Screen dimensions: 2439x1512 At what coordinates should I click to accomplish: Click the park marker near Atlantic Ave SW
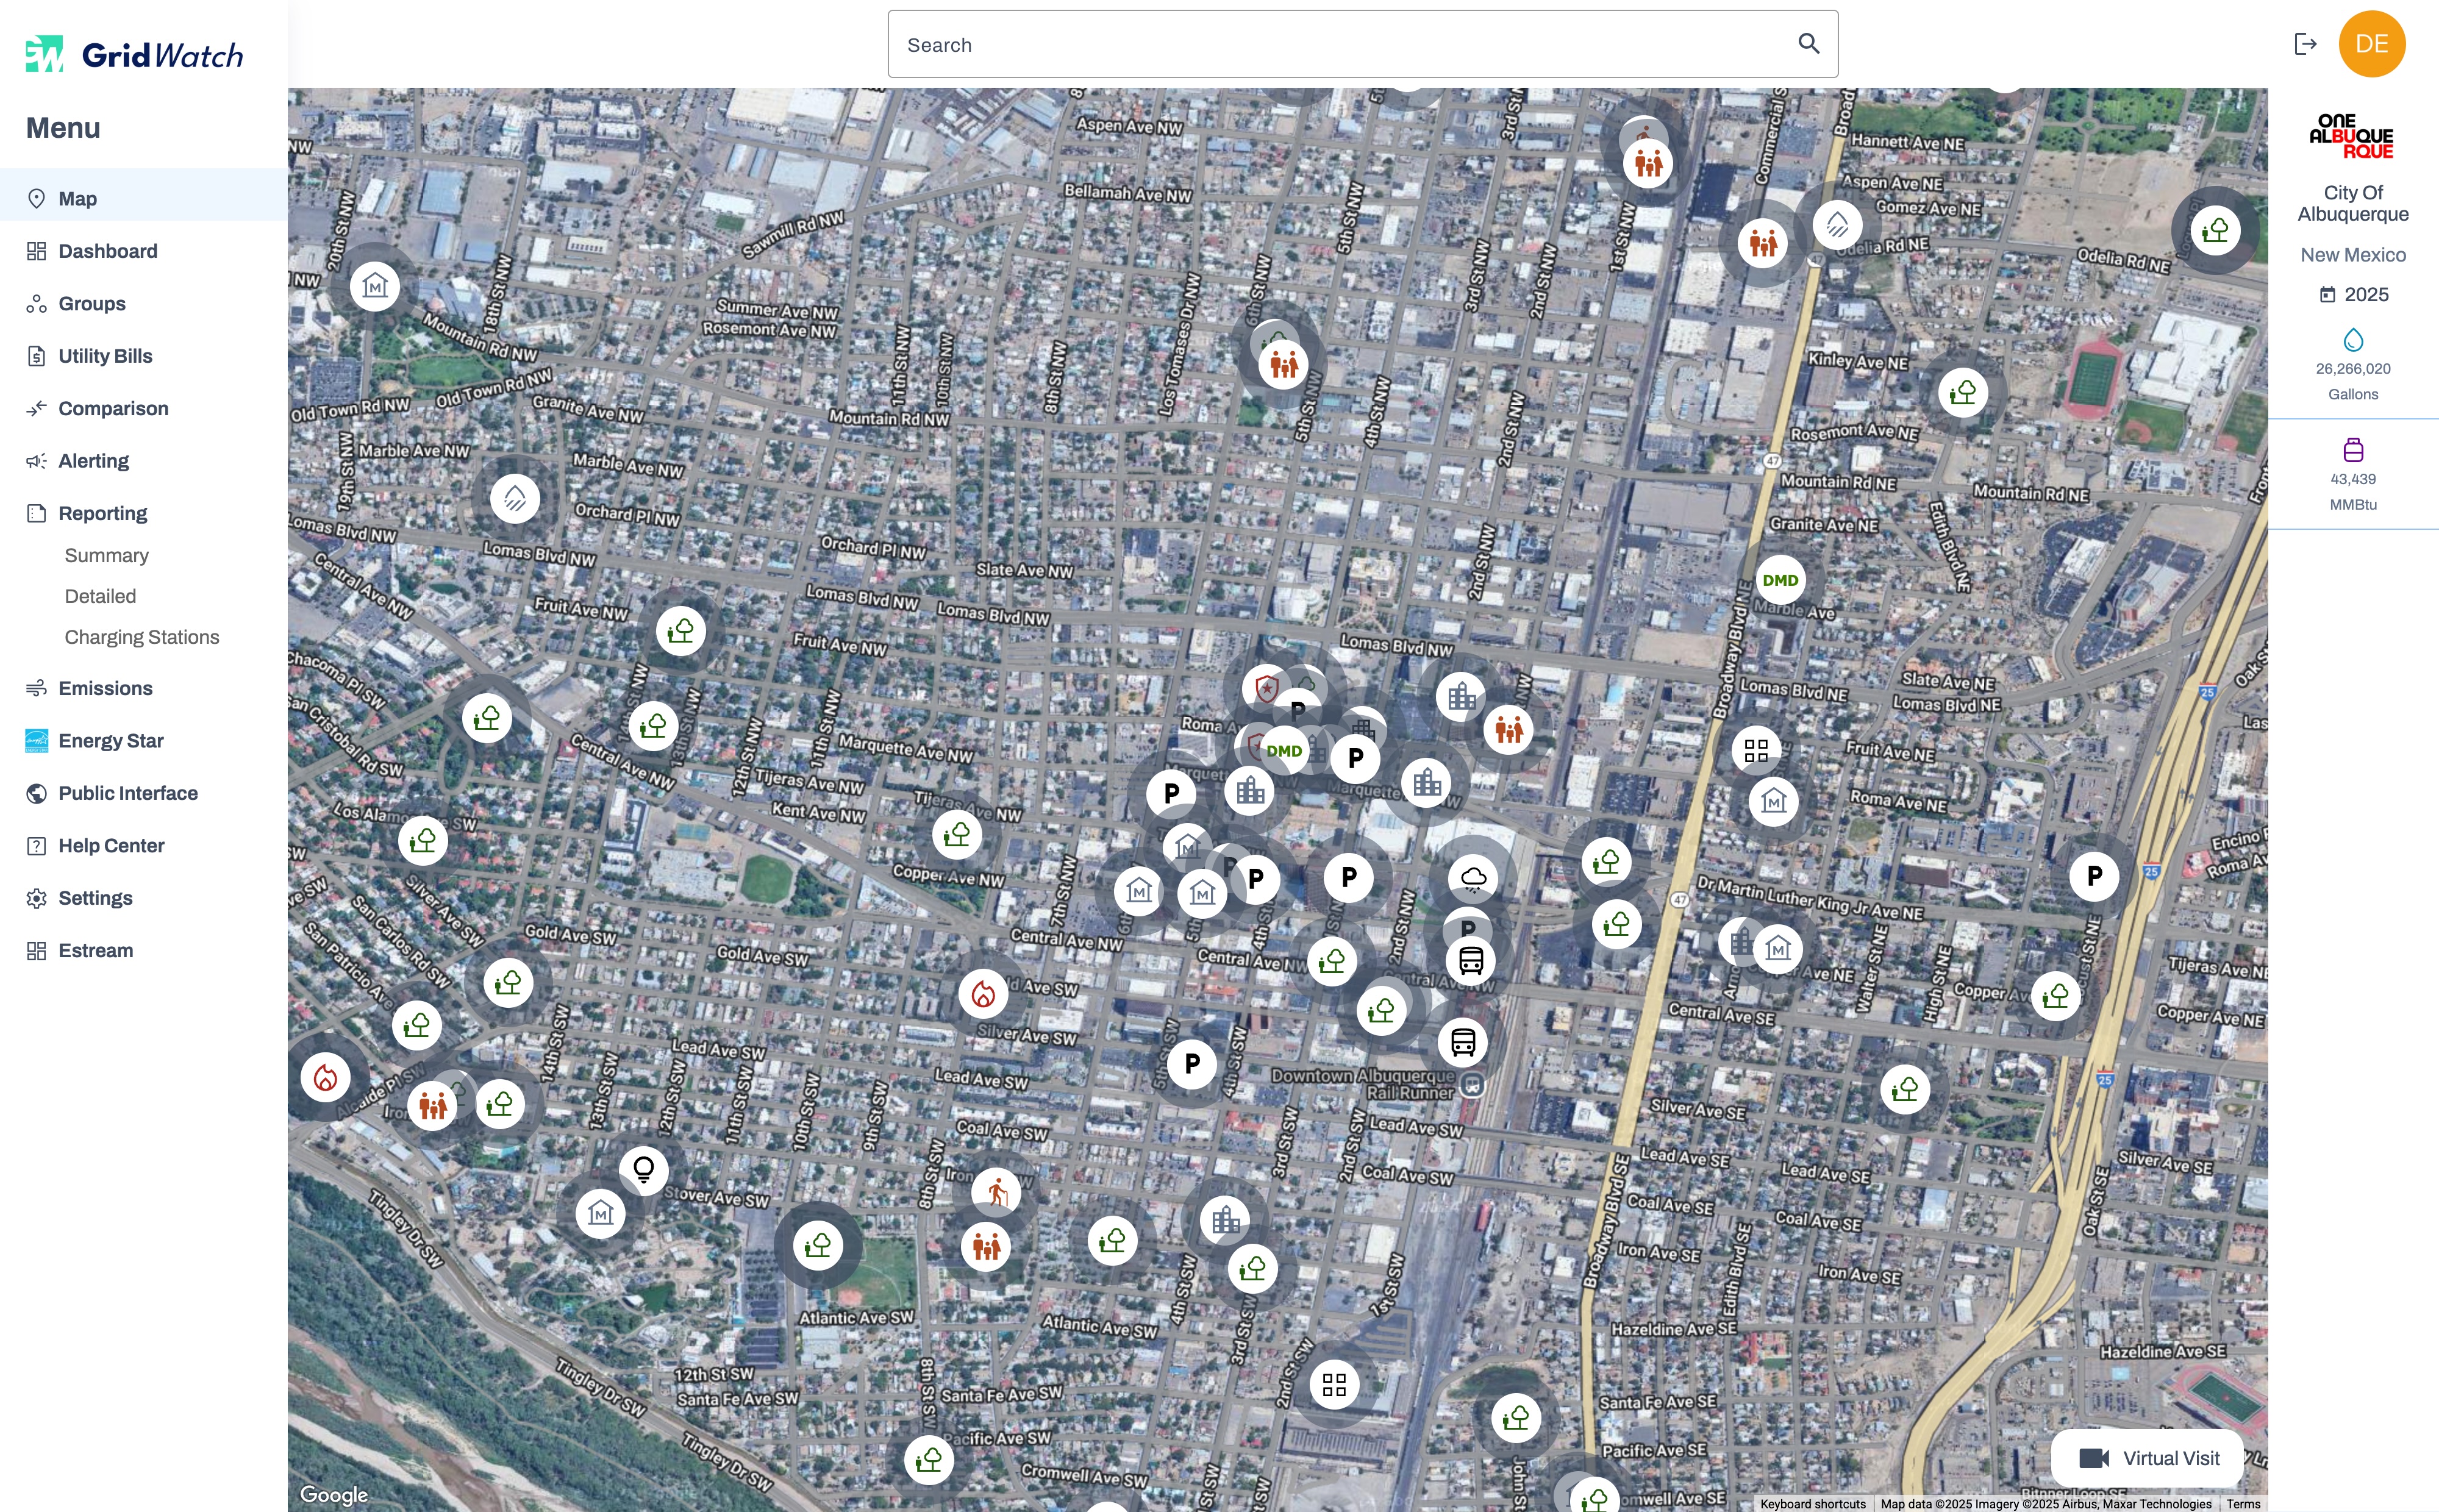[x=818, y=1245]
